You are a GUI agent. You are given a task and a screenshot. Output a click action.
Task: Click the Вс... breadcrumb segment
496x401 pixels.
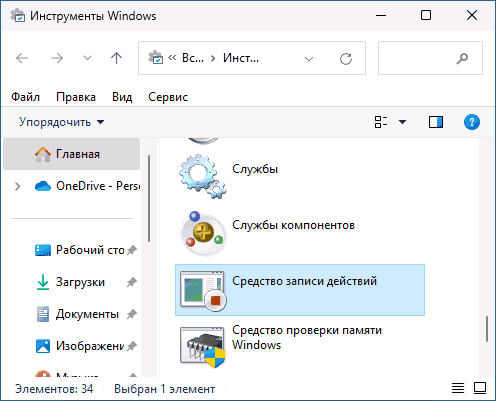point(193,58)
